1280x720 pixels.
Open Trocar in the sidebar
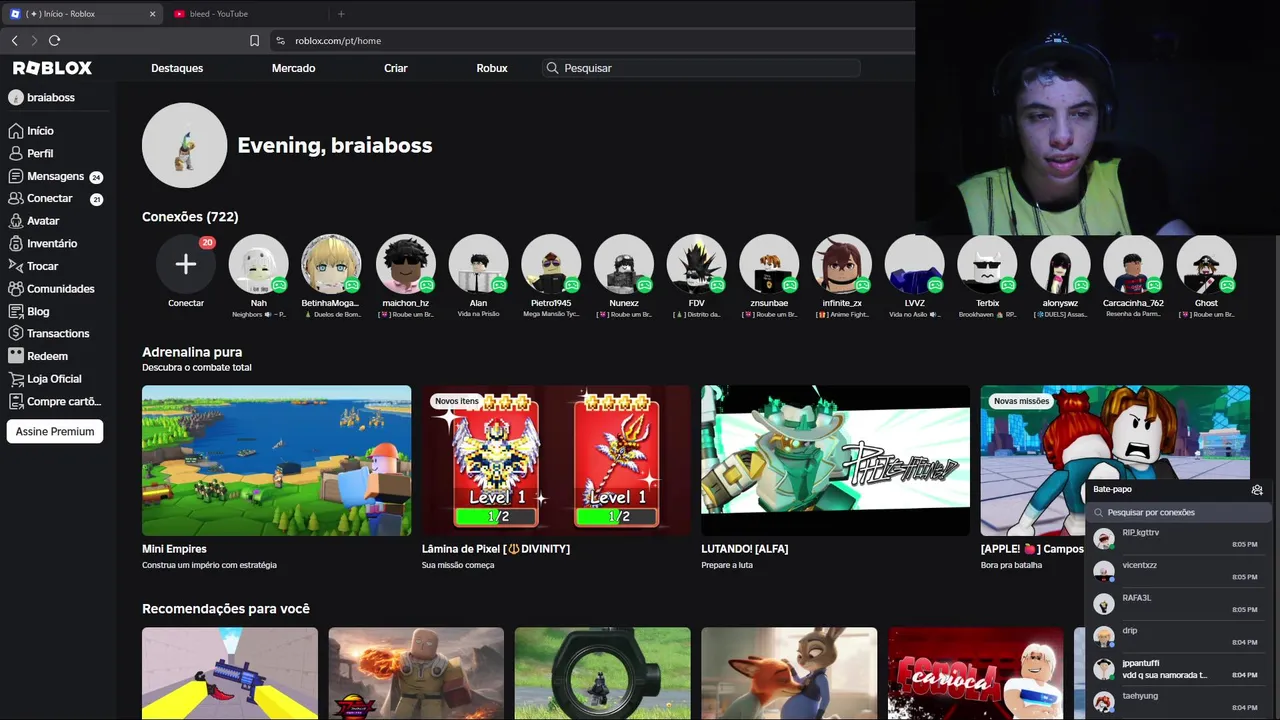[x=33, y=266]
